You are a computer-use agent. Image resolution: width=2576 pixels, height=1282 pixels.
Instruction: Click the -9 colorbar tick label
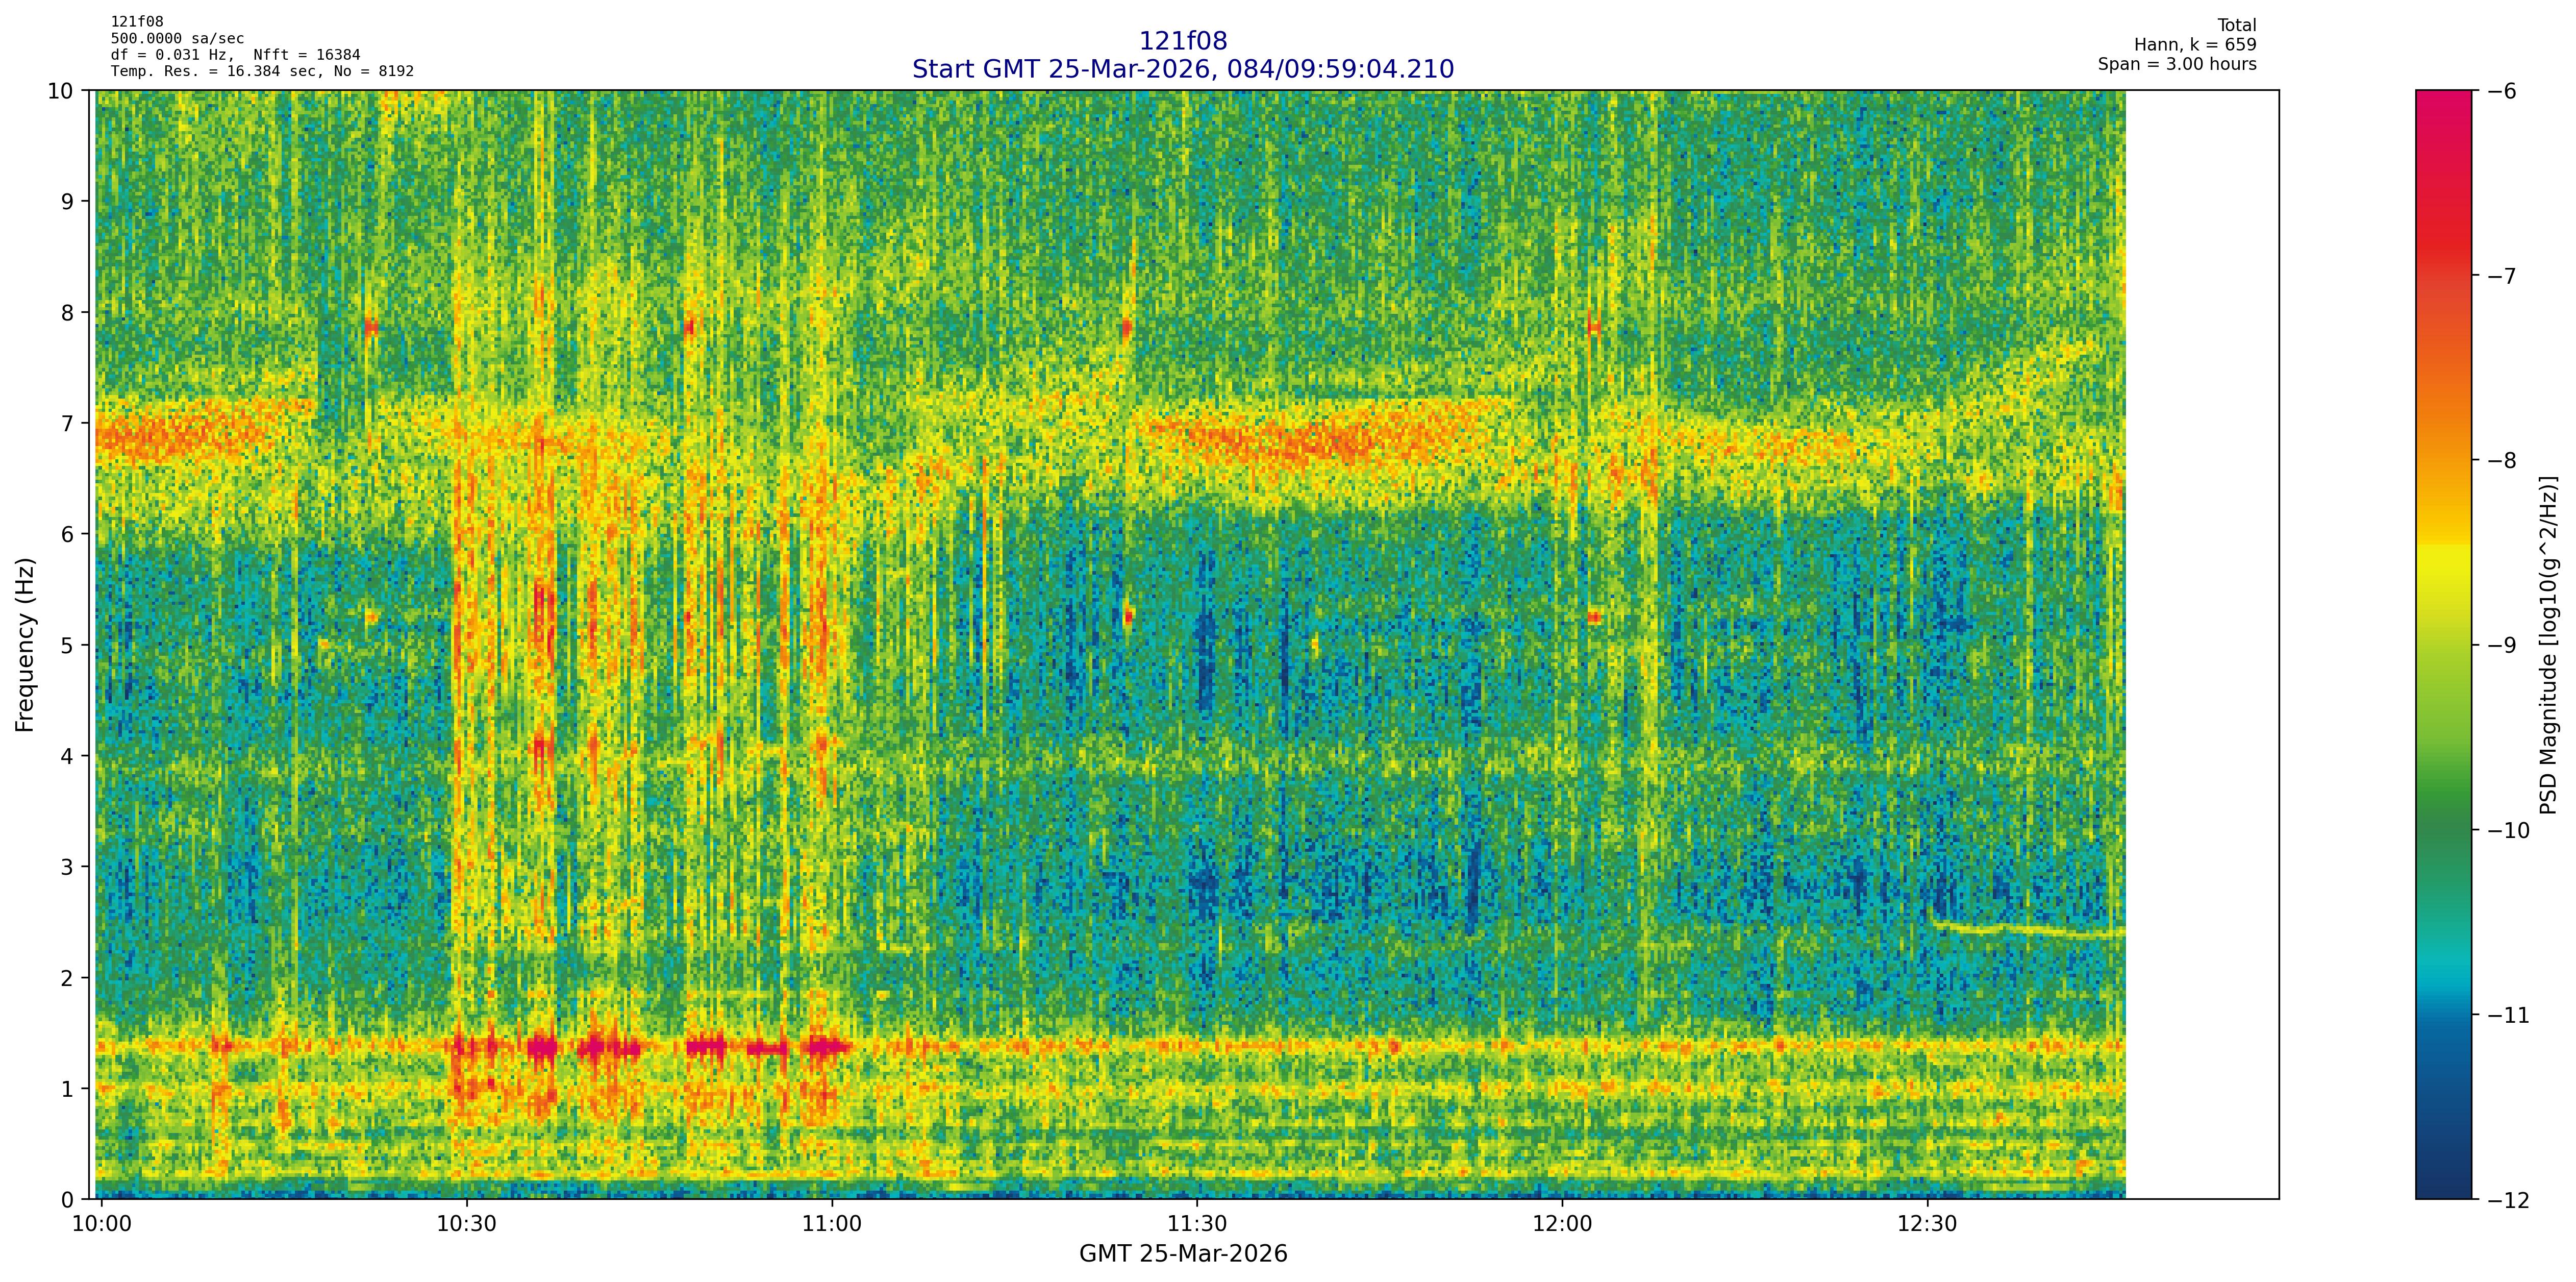click(x=2503, y=645)
